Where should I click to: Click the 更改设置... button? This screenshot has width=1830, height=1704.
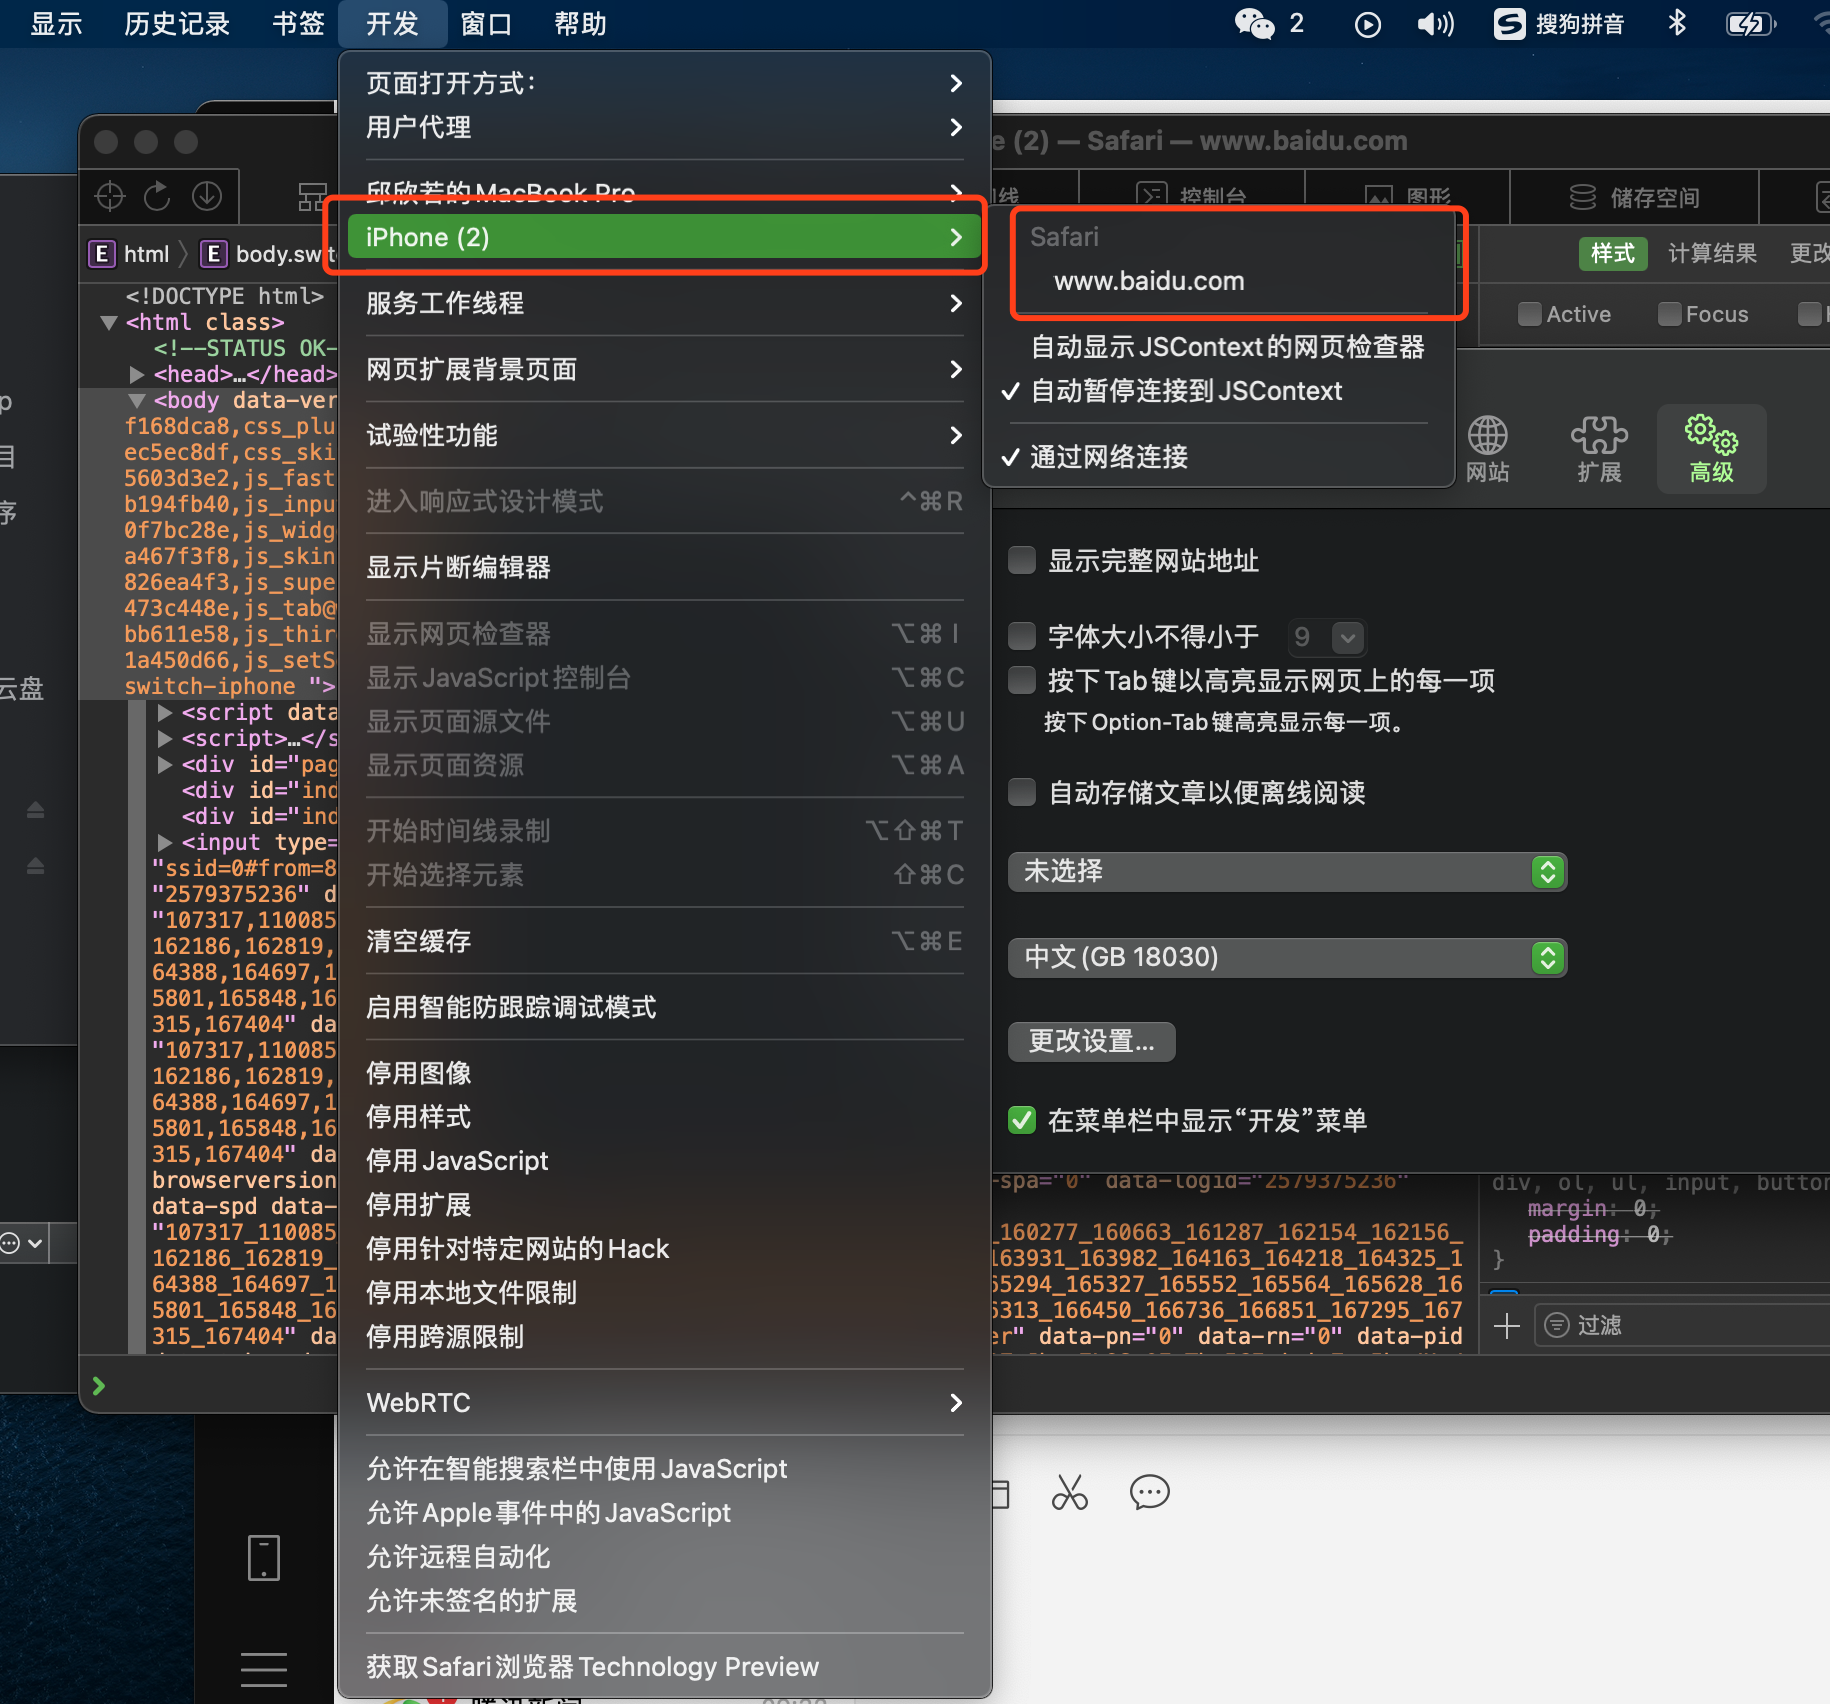tap(1091, 1042)
